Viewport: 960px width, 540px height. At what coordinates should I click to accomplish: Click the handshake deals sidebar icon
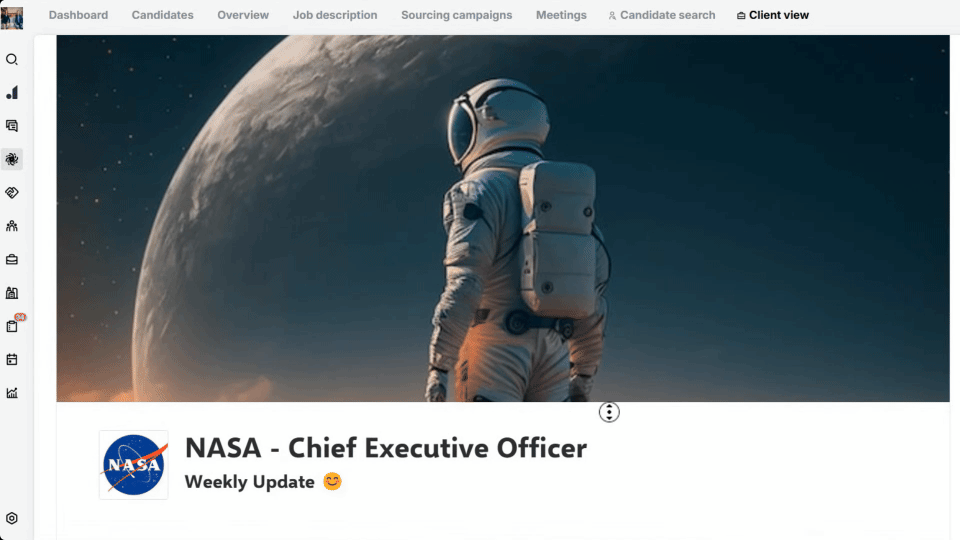click(x=12, y=193)
